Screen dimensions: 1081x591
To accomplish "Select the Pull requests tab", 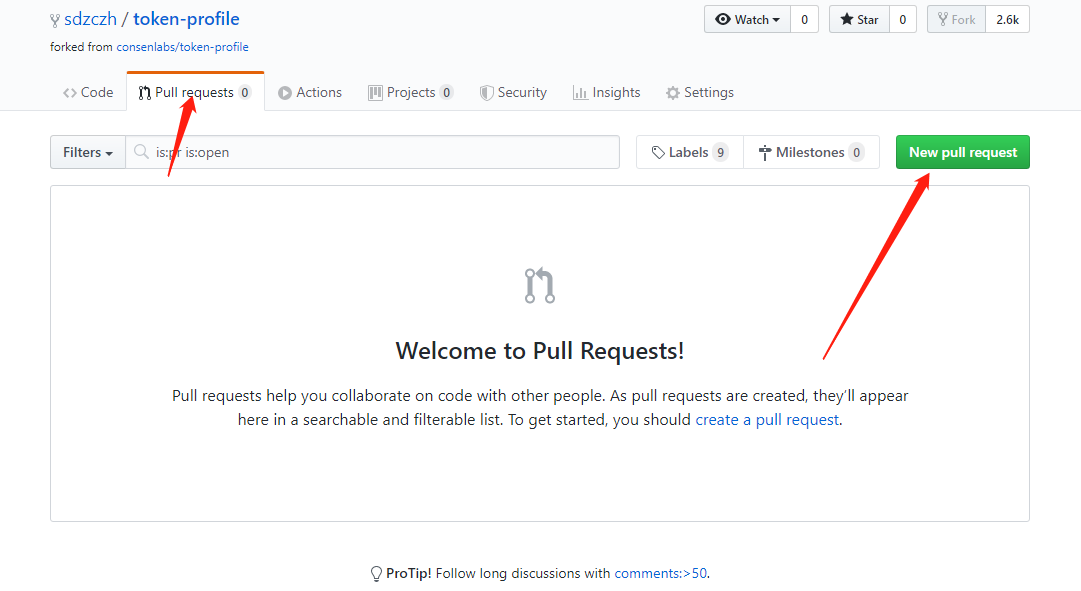I will [195, 92].
